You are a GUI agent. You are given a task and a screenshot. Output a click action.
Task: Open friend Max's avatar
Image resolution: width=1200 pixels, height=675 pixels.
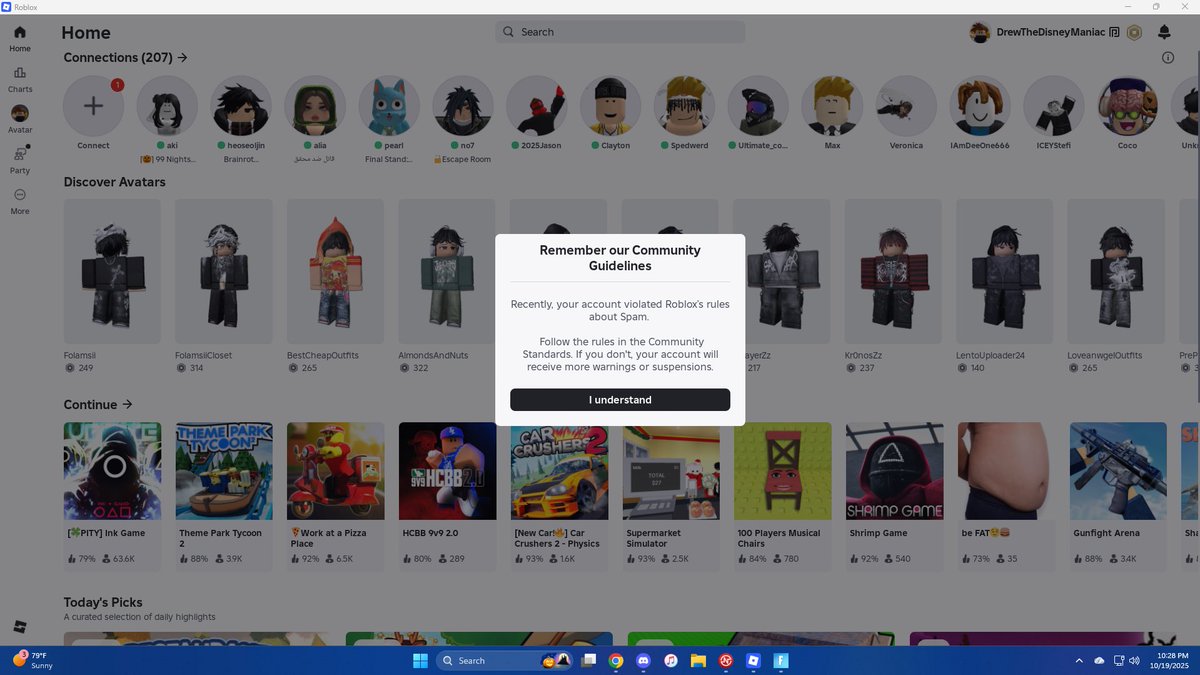coord(833,106)
